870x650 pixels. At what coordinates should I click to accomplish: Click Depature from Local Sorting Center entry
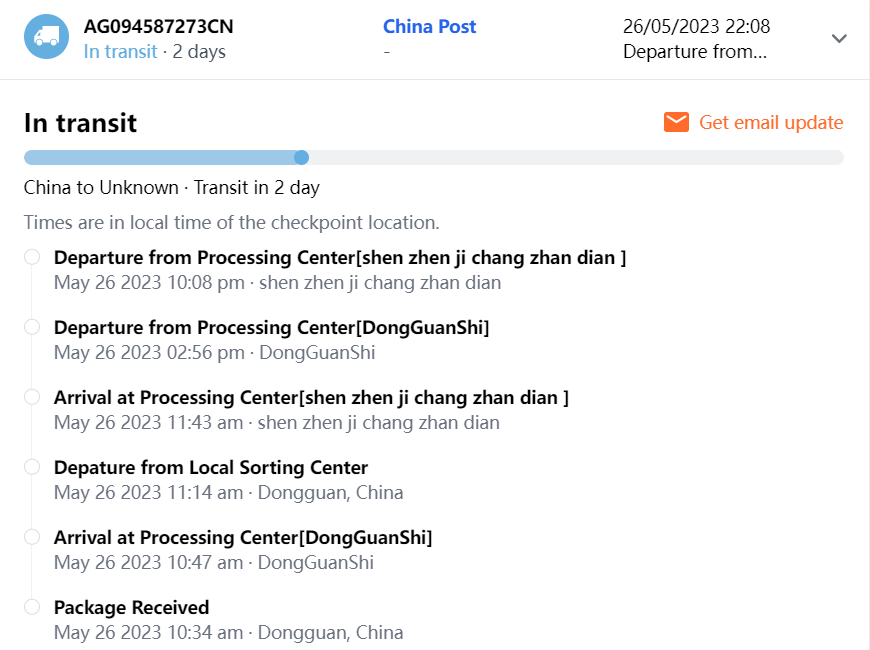[210, 467]
